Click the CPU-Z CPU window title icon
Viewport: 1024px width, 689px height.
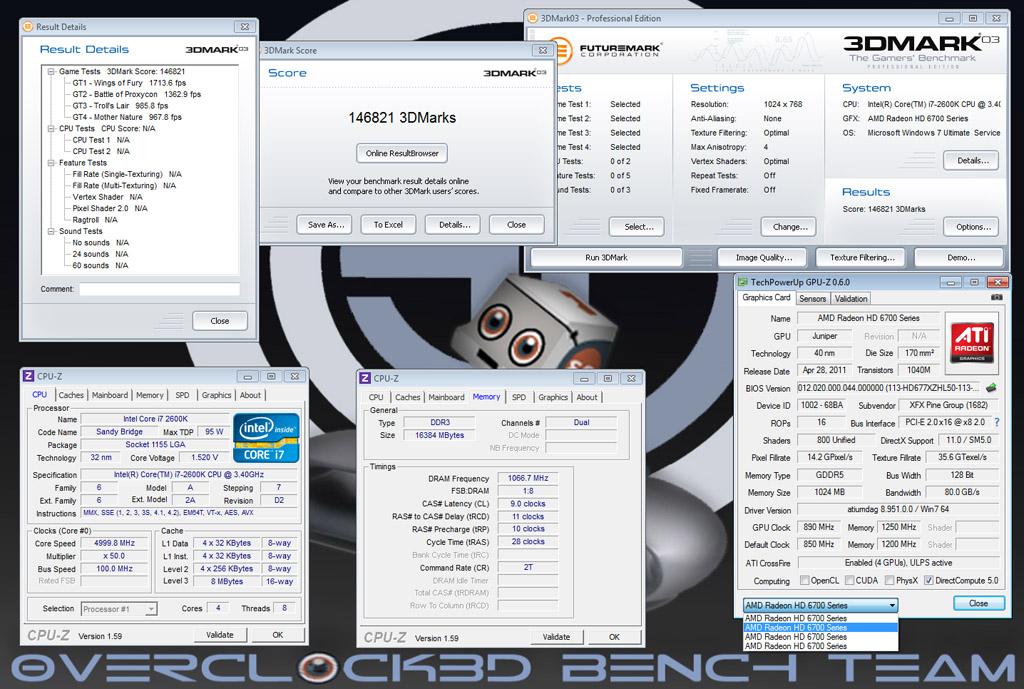[28, 376]
